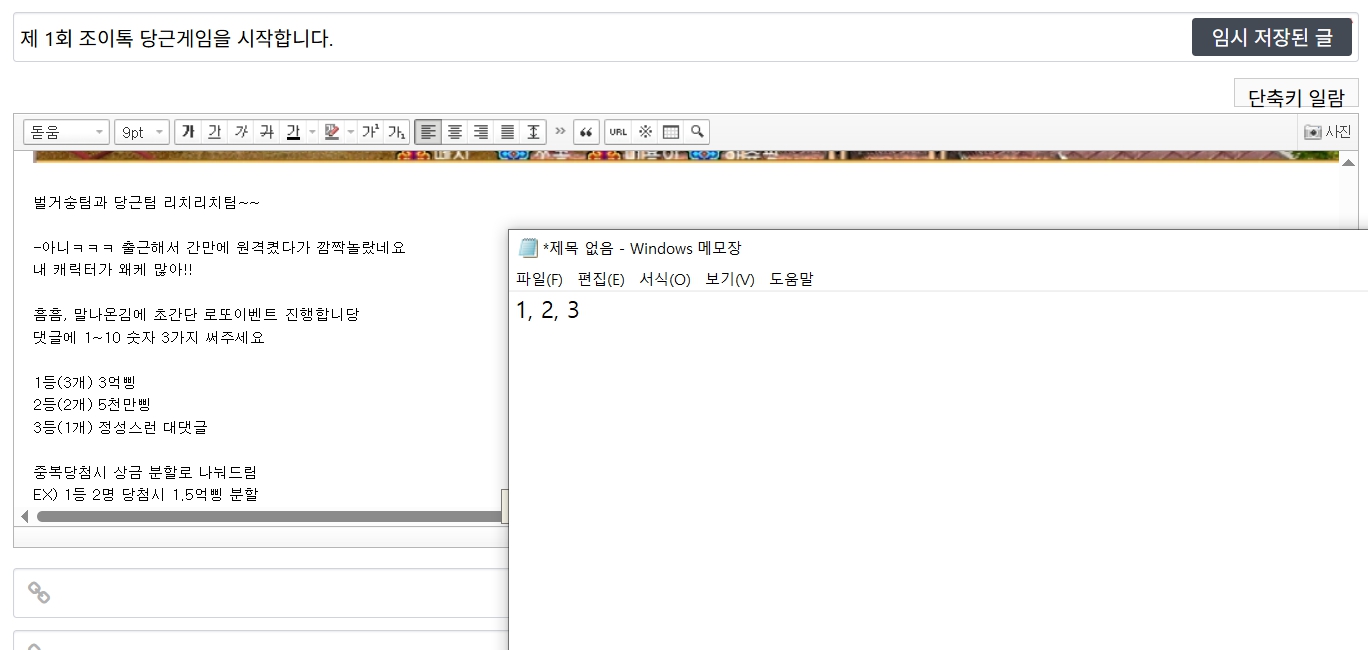Open the 파일(F) menu in Notepad
This screenshot has width=1368, height=650.
click(x=539, y=279)
